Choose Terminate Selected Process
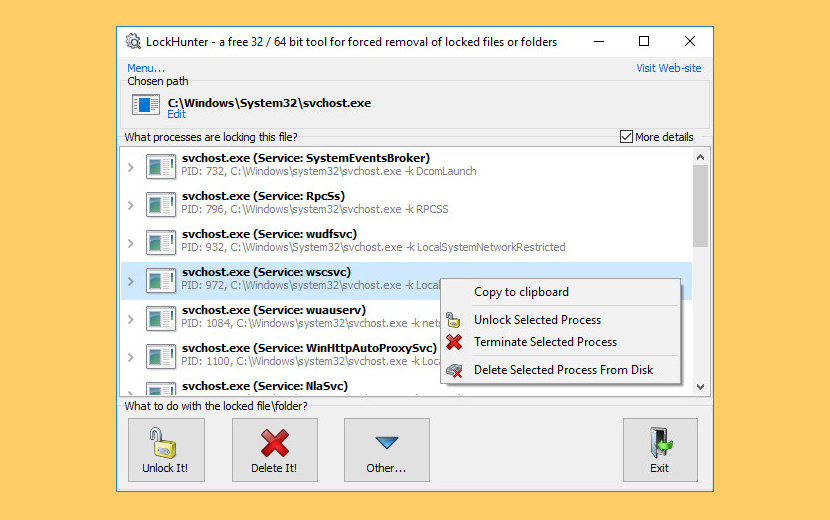The height and width of the screenshot is (520, 830). [561, 342]
